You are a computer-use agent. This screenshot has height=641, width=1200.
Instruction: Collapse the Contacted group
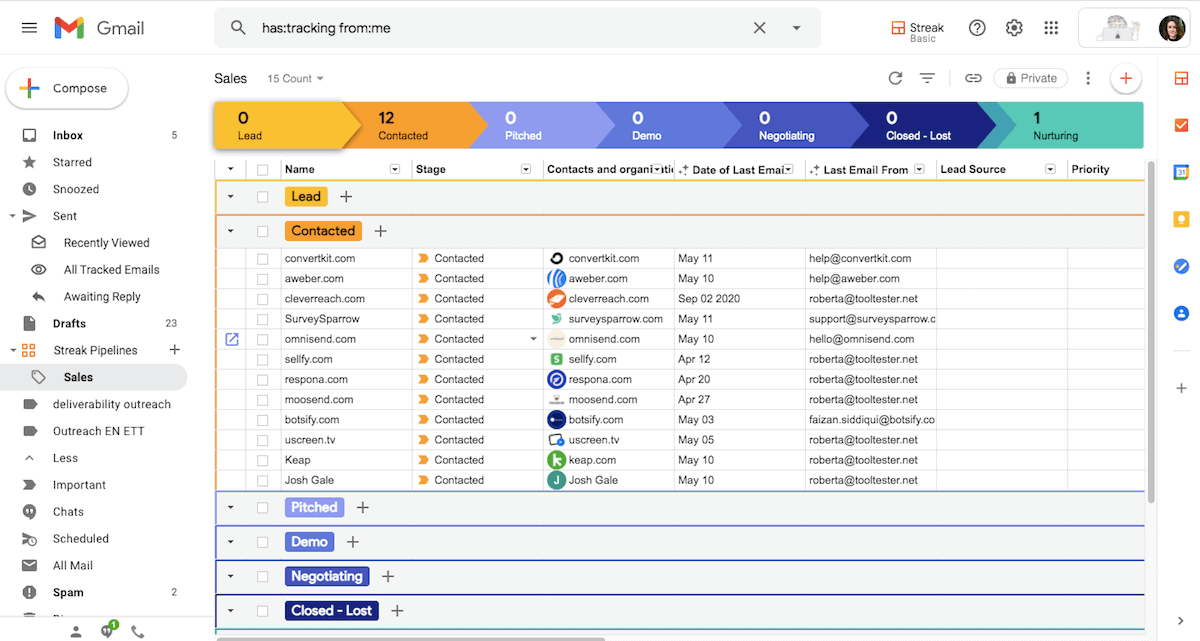coord(231,231)
